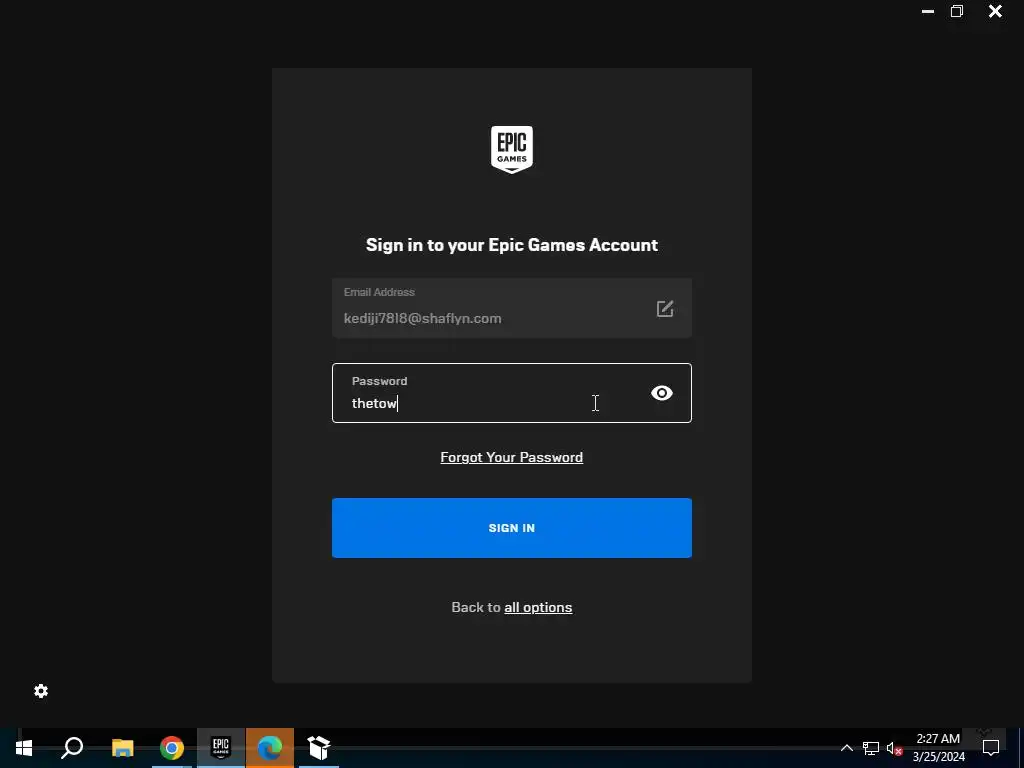1024x768 pixels.
Task: Click into the Password field
Action: [511, 393]
